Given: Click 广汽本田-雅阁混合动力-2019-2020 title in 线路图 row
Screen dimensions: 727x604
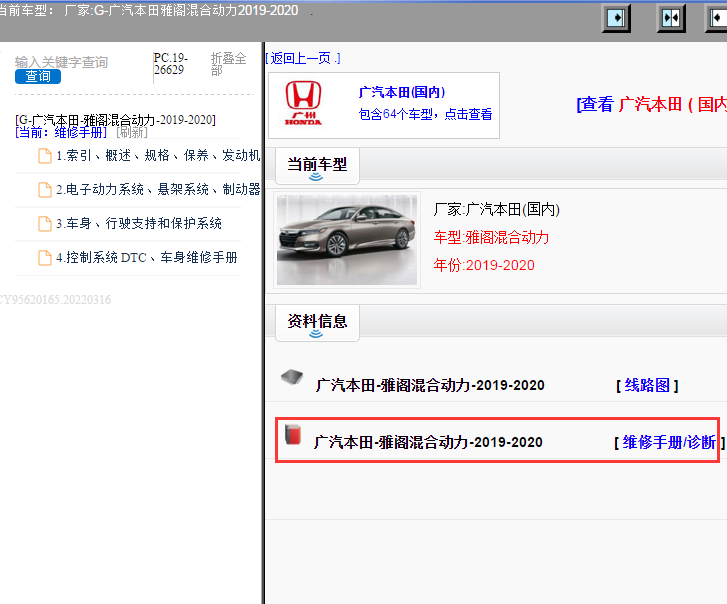Looking at the screenshot, I should [430, 385].
